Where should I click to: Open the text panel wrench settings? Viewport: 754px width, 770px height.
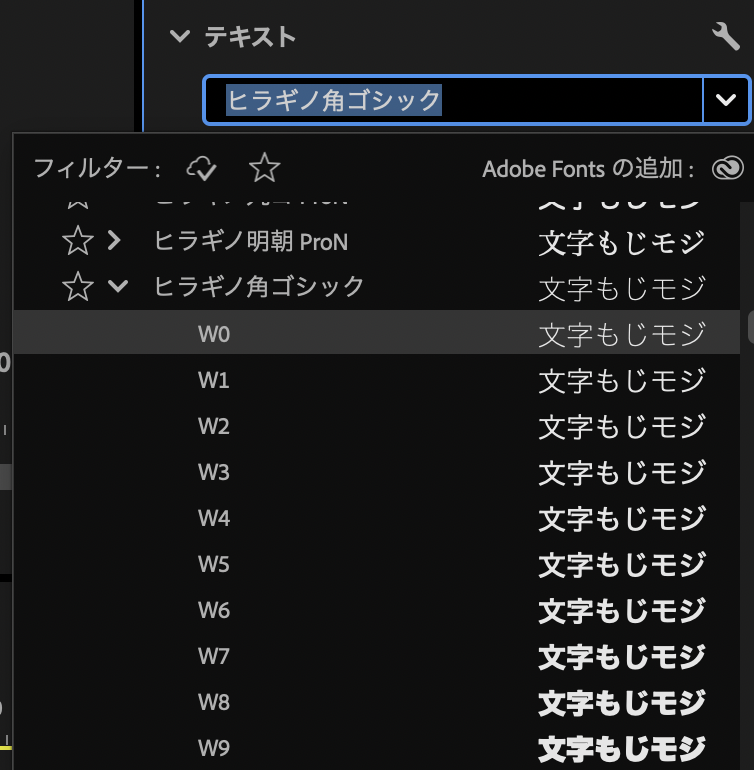coord(726,36)
